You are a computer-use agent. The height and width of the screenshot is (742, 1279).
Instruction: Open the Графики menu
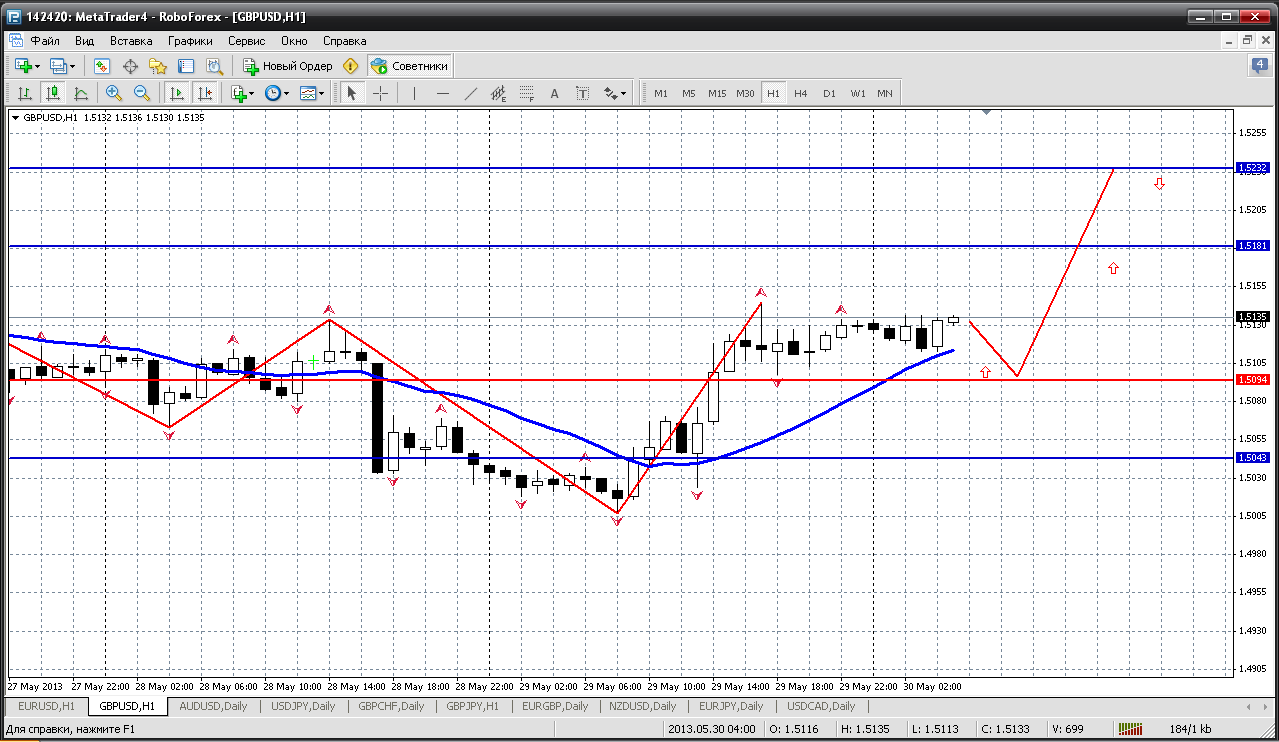(x=190, y=41)
